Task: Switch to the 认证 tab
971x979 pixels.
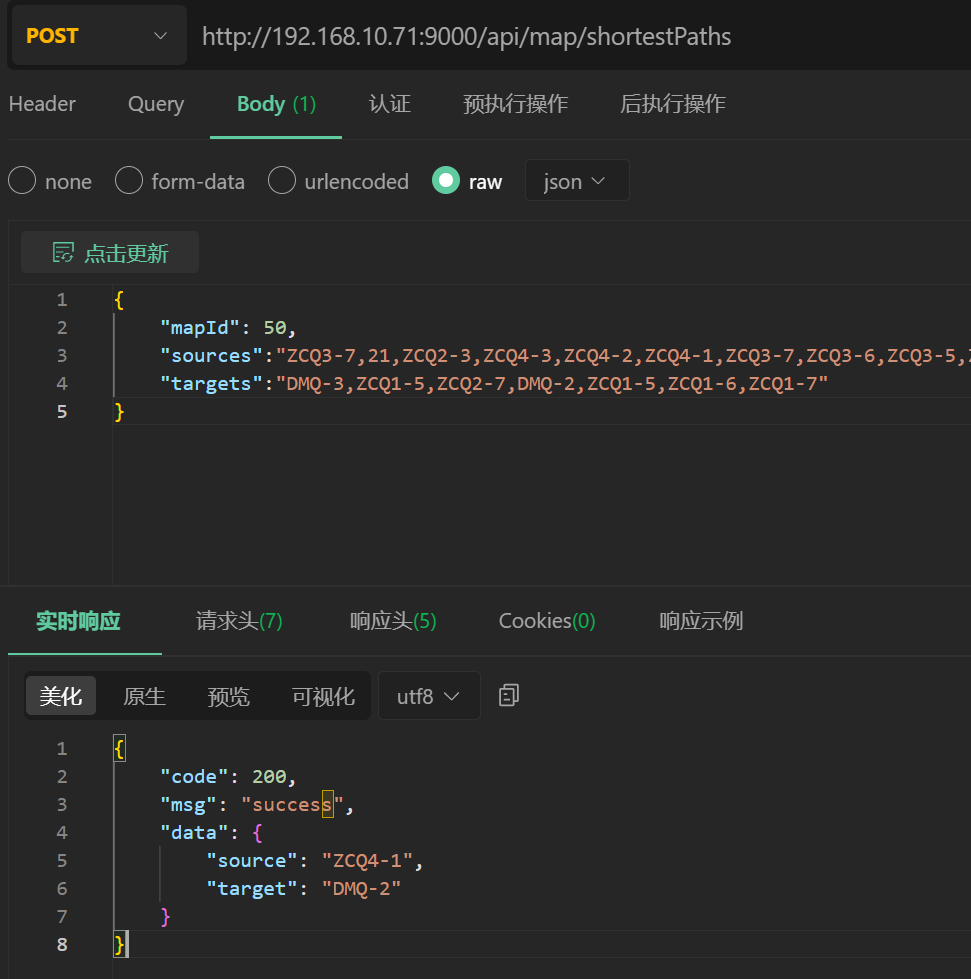Action: coord(390,104)
